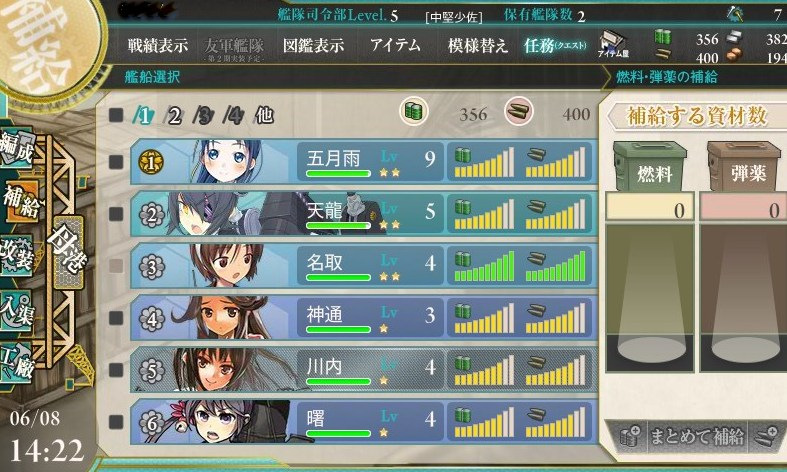
Task: Tick the checkbox beside 五月雨
Action: point(116,162)
